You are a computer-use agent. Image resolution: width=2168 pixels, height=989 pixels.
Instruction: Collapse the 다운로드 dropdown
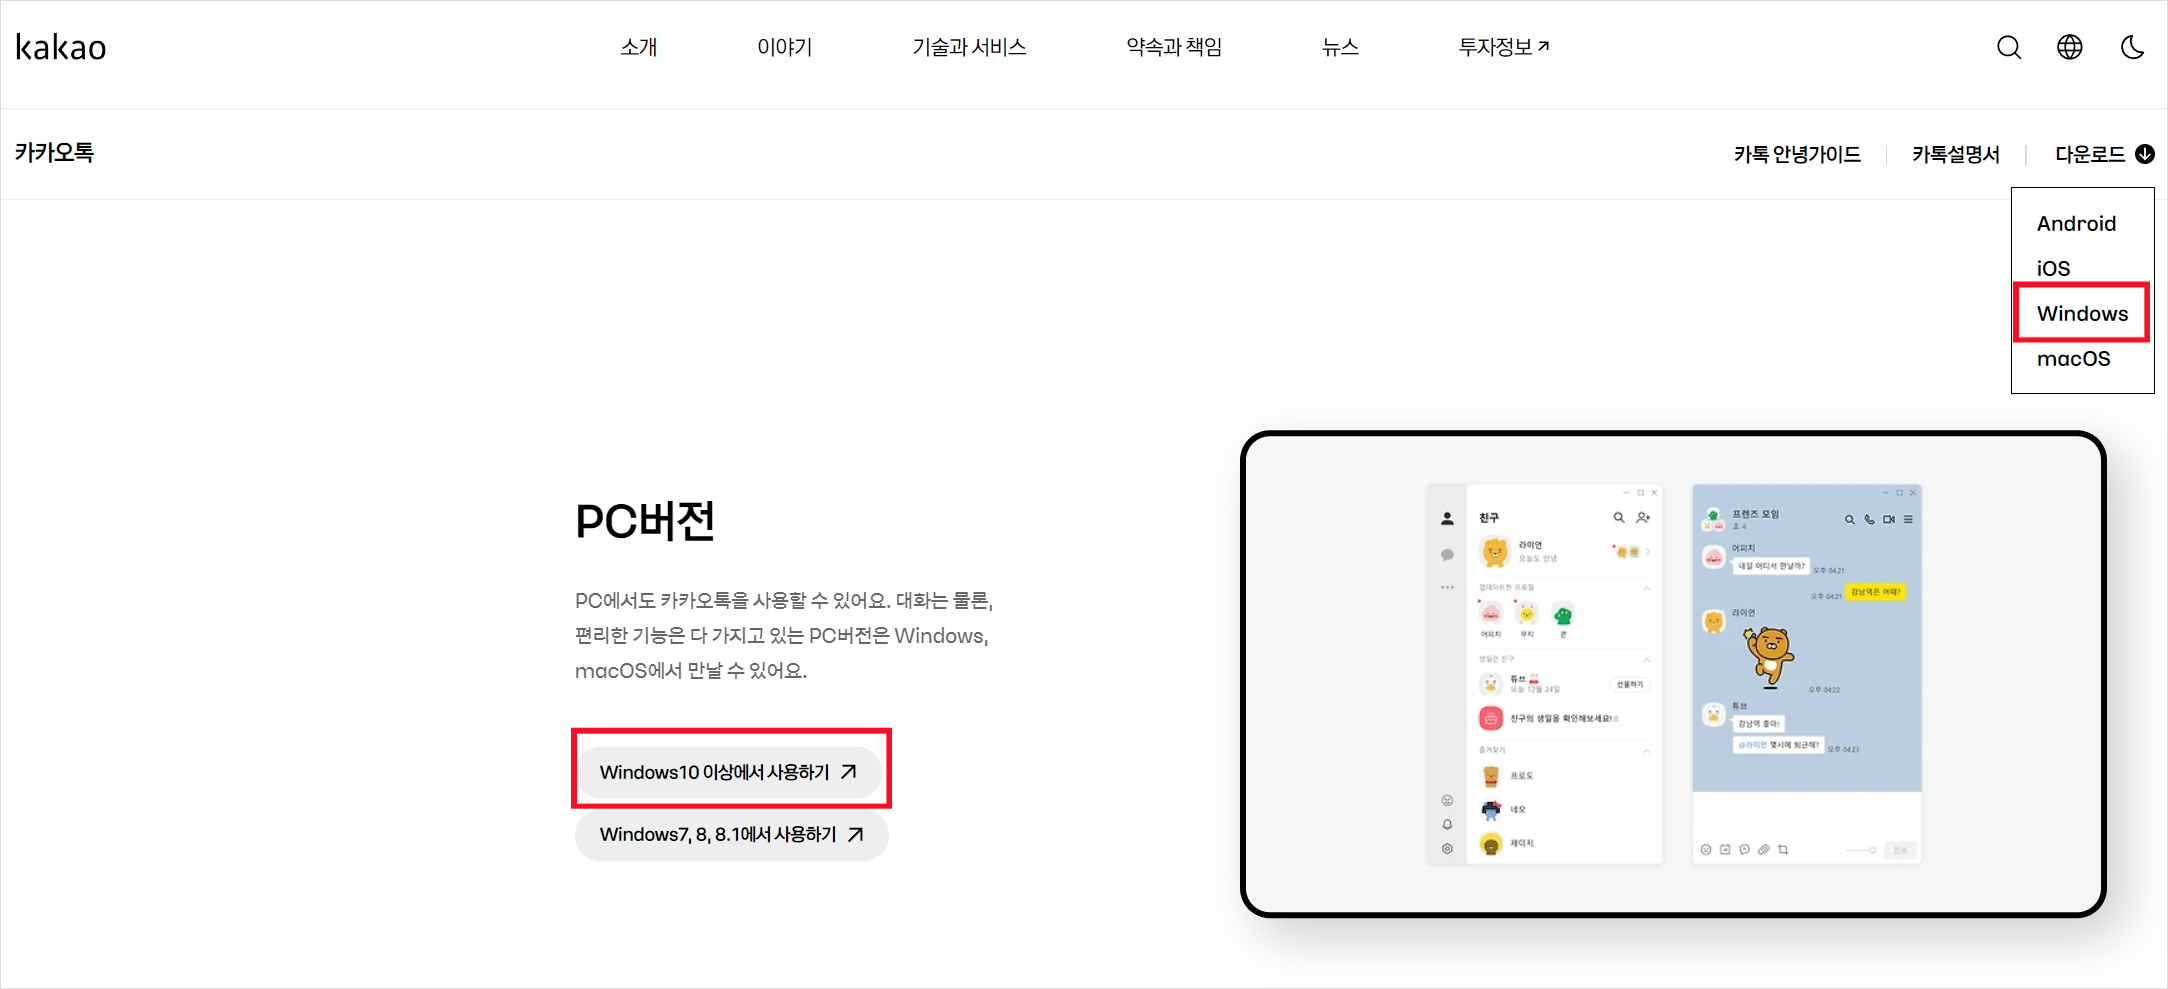point(2104,154)
